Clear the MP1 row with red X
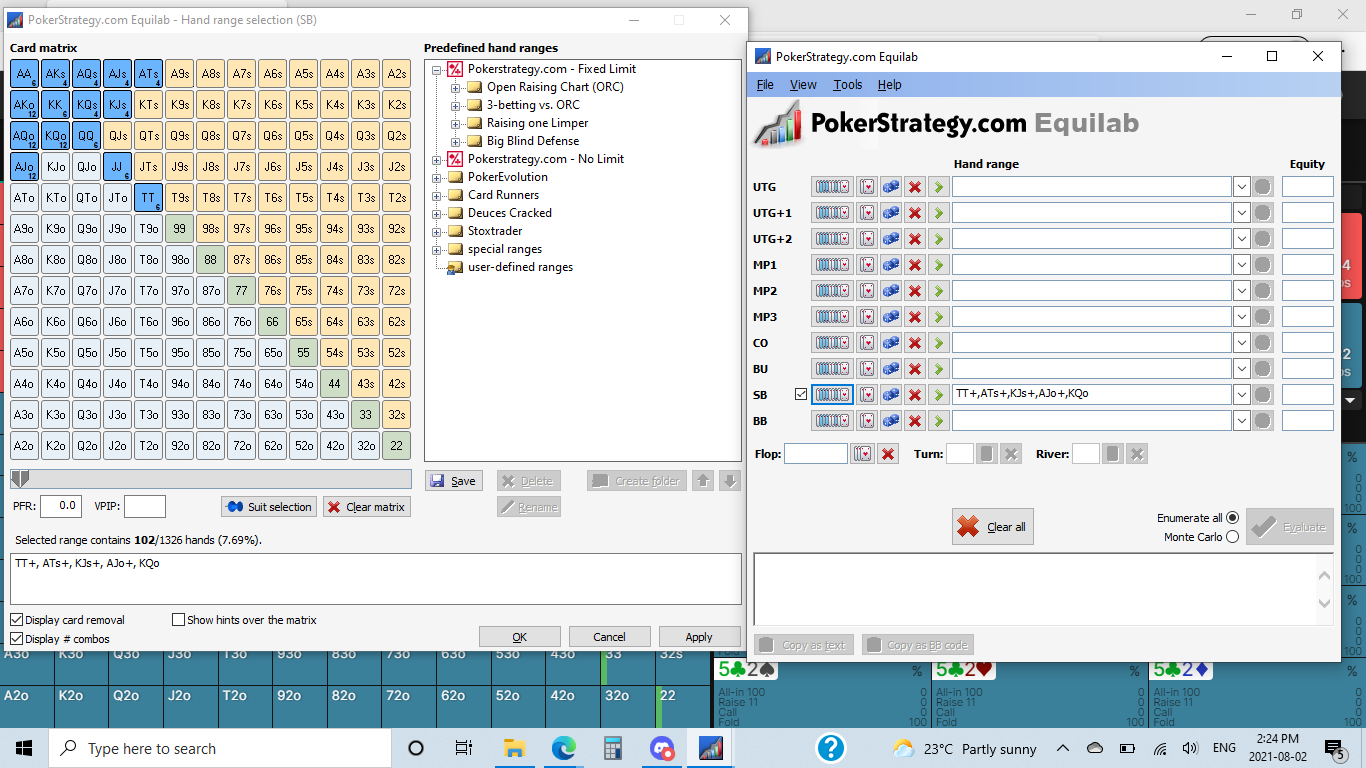 coord(915,265)
